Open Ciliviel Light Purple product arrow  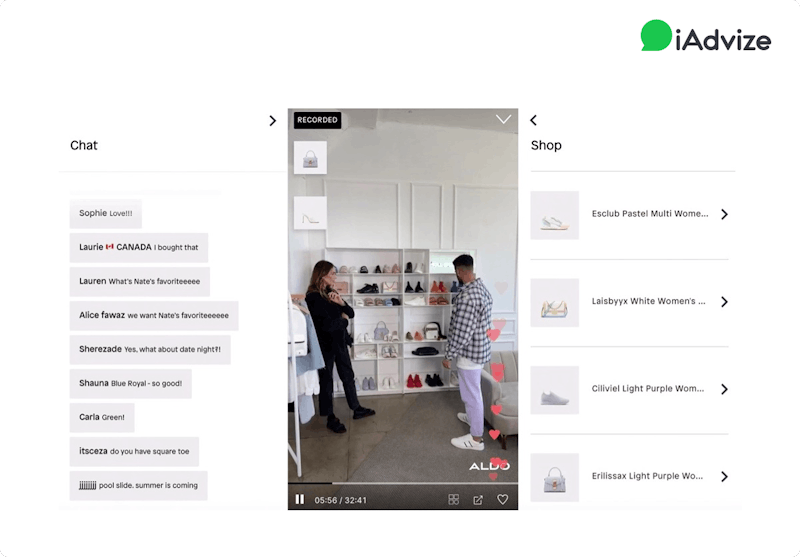(724, 389)
